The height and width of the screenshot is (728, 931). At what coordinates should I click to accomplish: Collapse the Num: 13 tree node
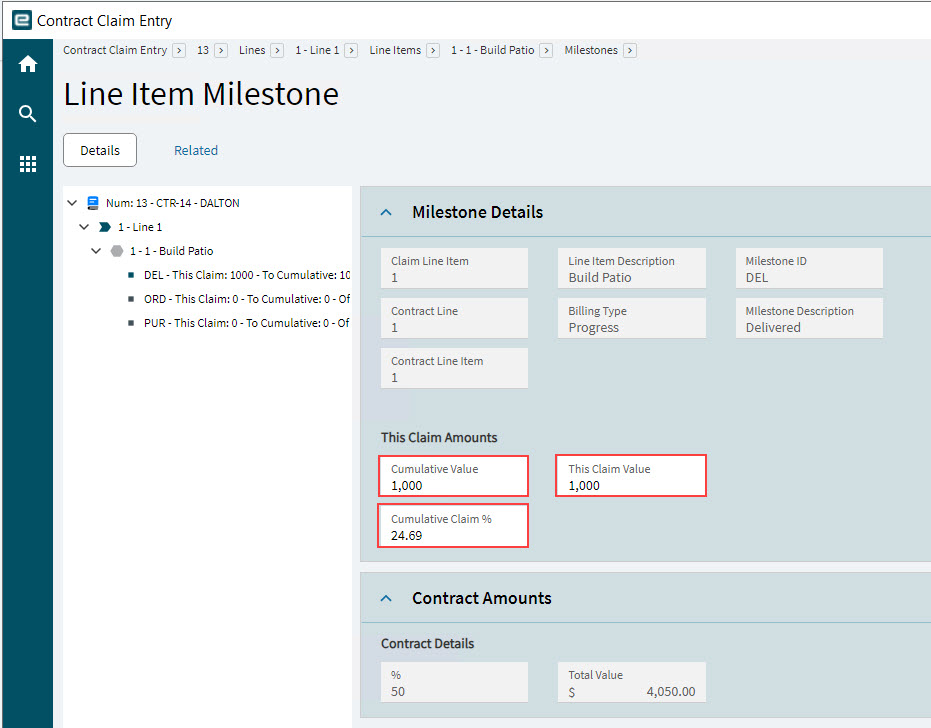tap(72, 203)
